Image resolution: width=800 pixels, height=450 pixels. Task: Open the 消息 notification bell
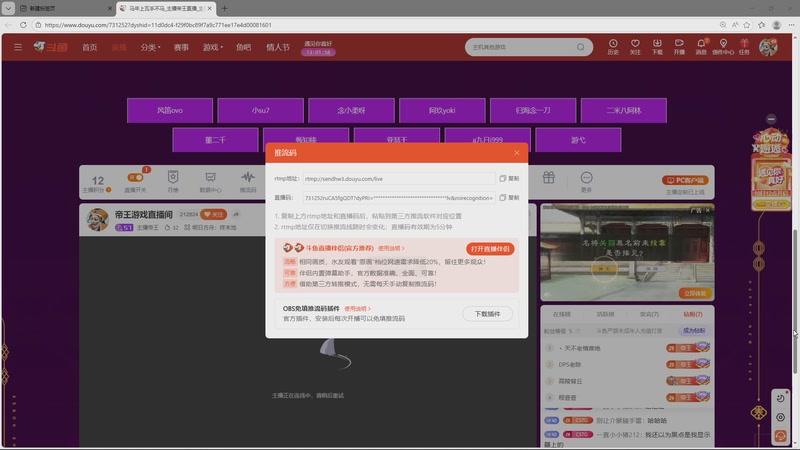[701, 47]
